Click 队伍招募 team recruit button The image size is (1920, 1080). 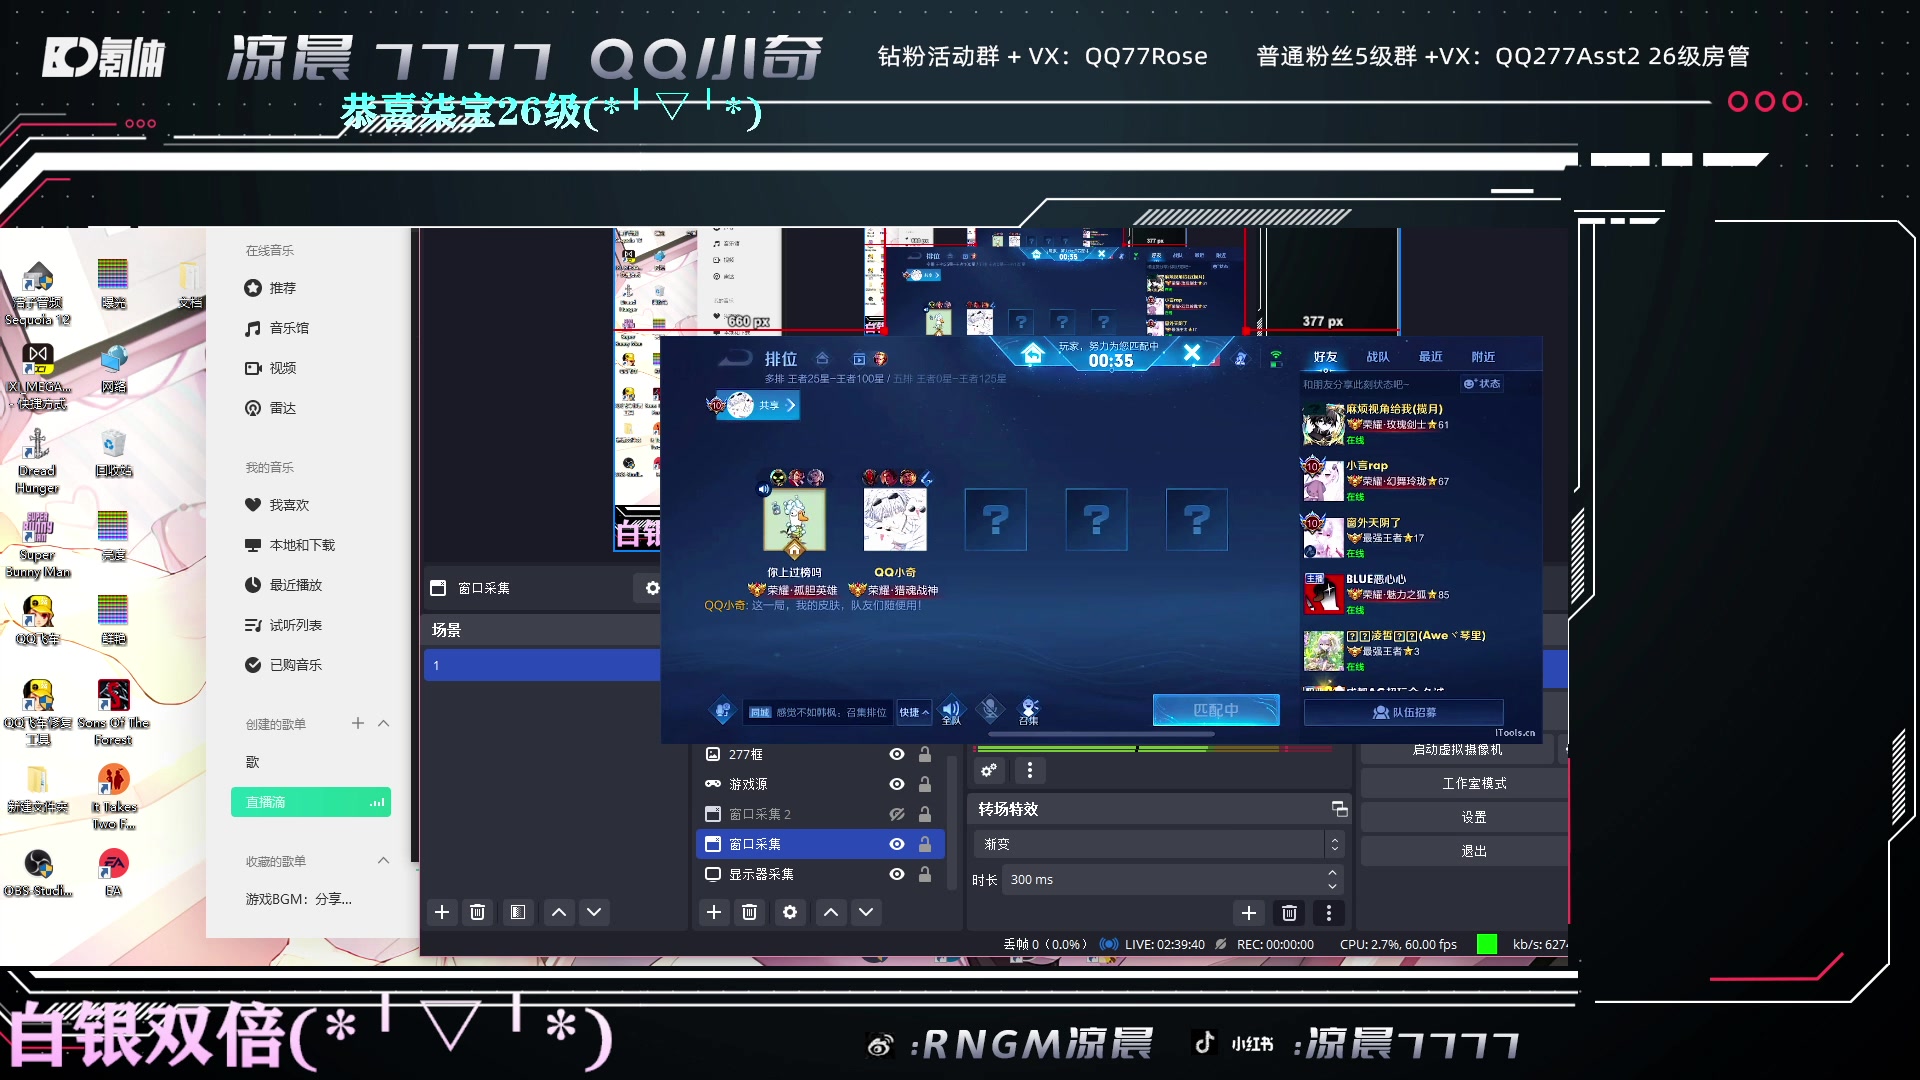click(1404, 712)
